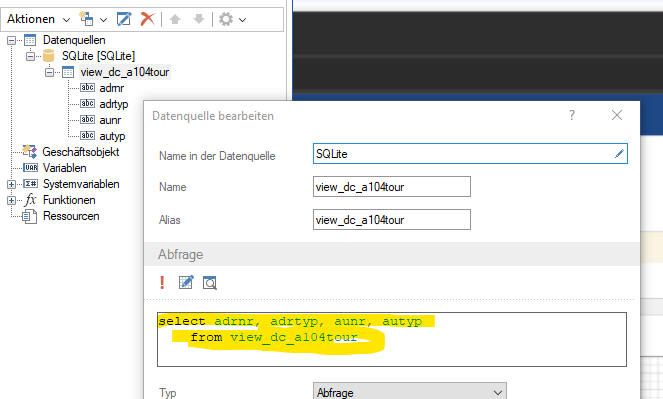Open the query editor icon
The image size is (663, 399).
[x=186, y=282]
